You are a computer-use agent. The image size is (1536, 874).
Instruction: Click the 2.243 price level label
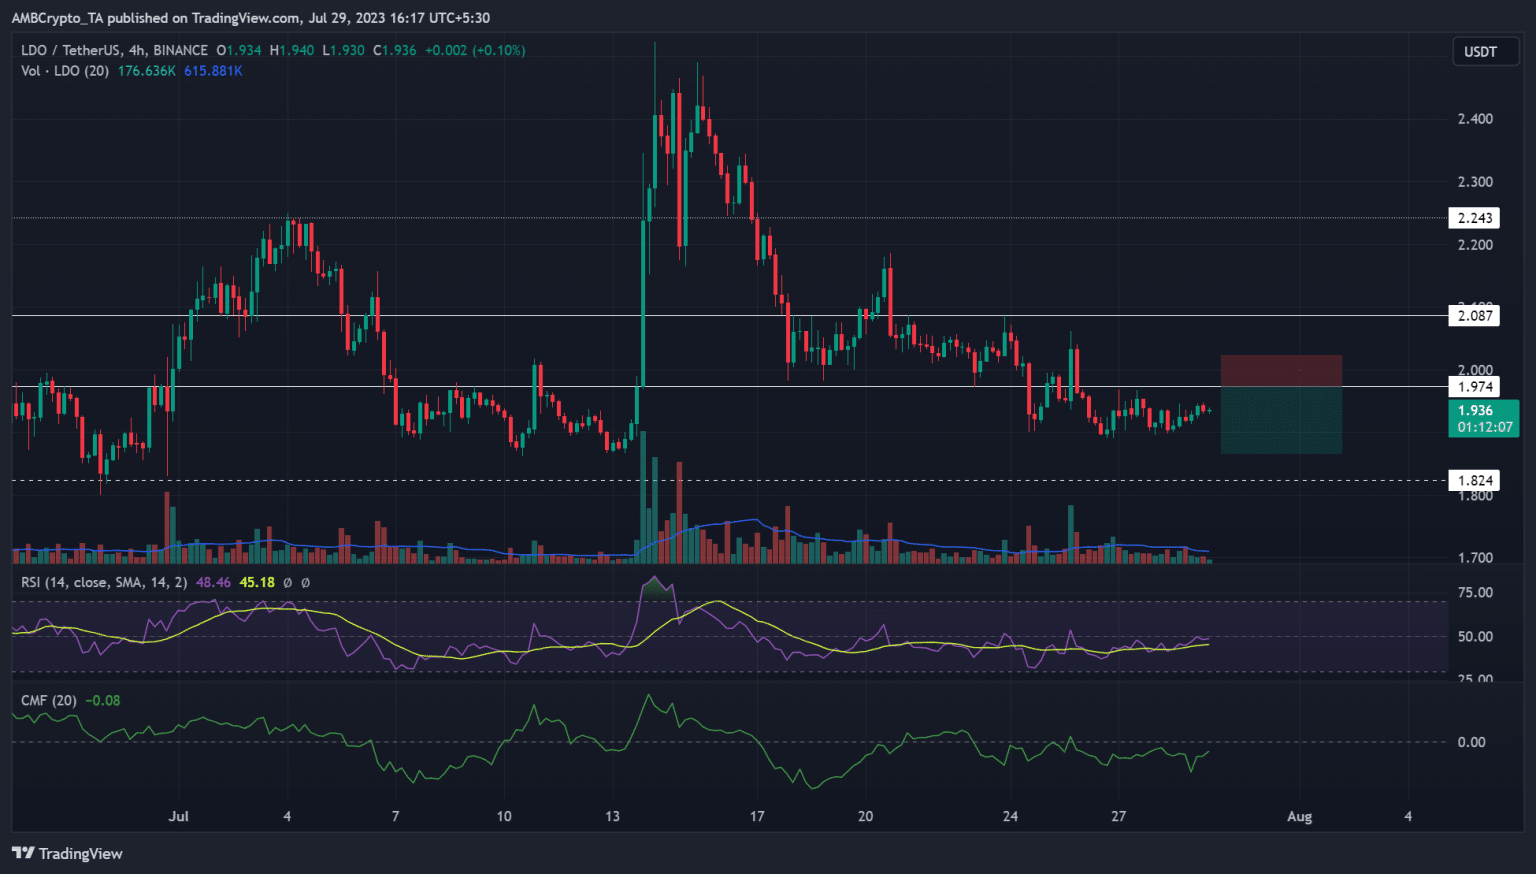(x=1474, y=218)
